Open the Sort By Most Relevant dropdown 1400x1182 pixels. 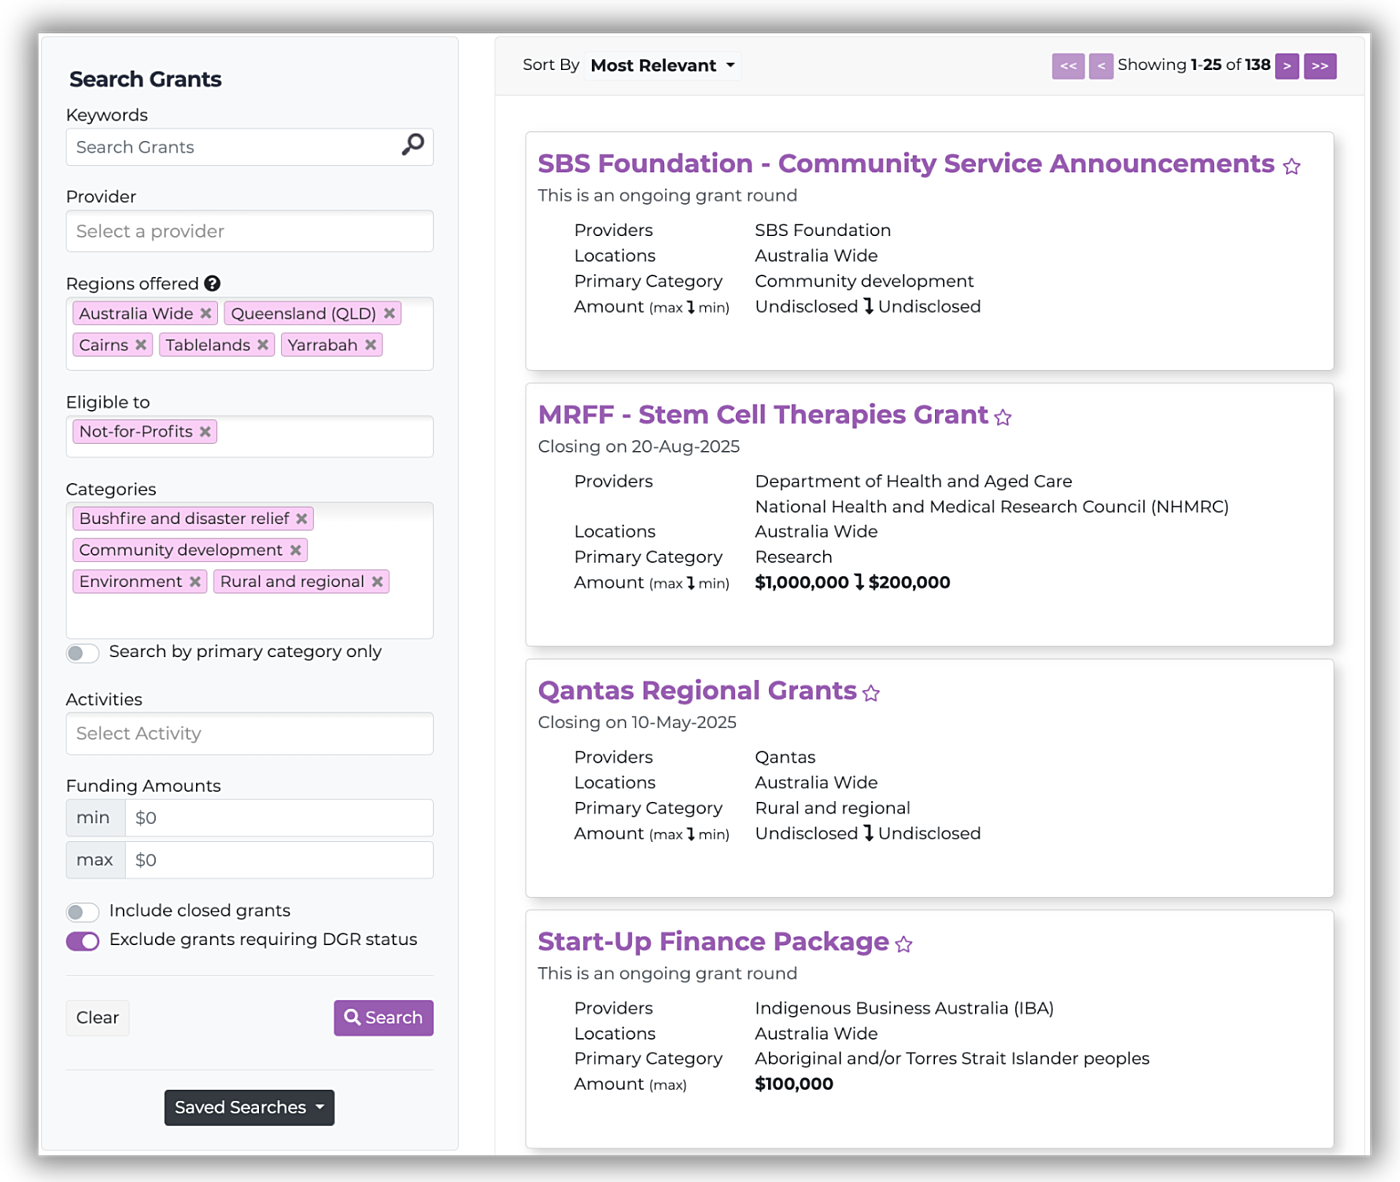(662, 66)
